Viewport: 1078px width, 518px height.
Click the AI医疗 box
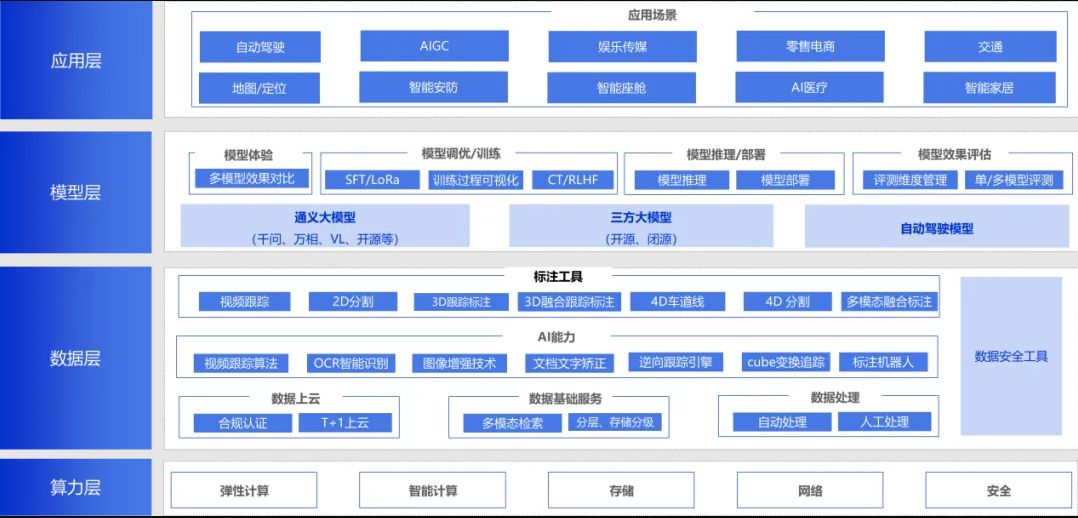click(809, 87)
